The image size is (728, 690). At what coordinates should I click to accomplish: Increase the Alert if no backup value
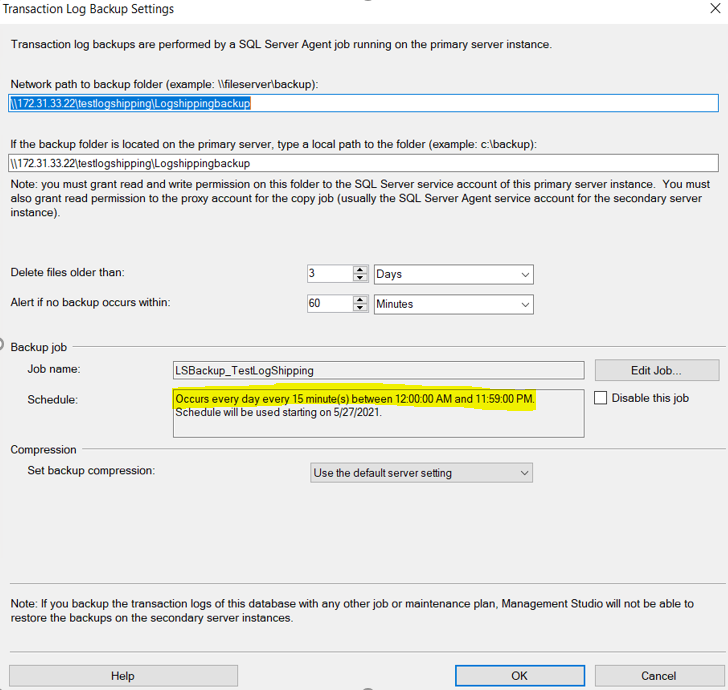[x=361, y=299]
